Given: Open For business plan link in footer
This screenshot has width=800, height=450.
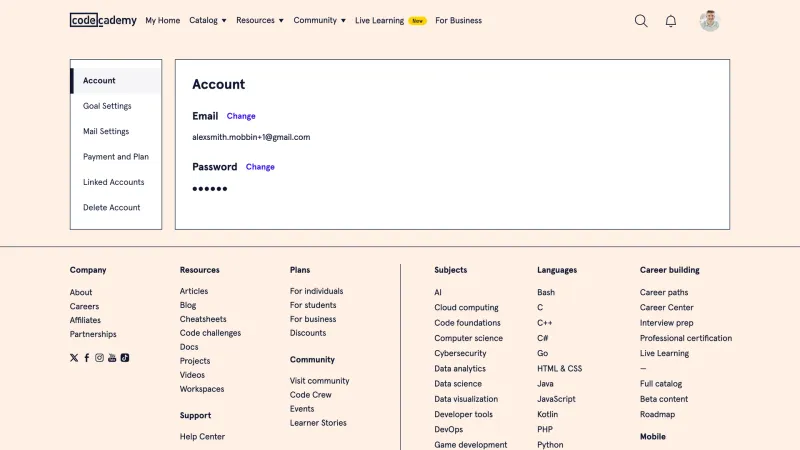Looking at the screenshot, I should 313,319.
